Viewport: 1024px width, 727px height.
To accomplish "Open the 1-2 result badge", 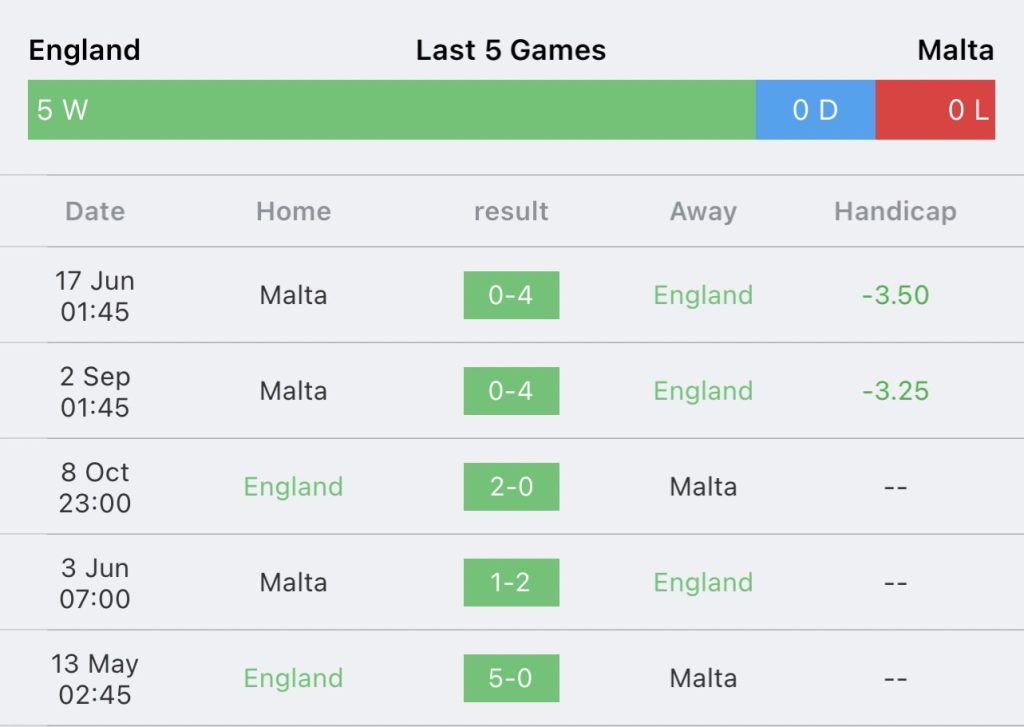I will 511,582.
